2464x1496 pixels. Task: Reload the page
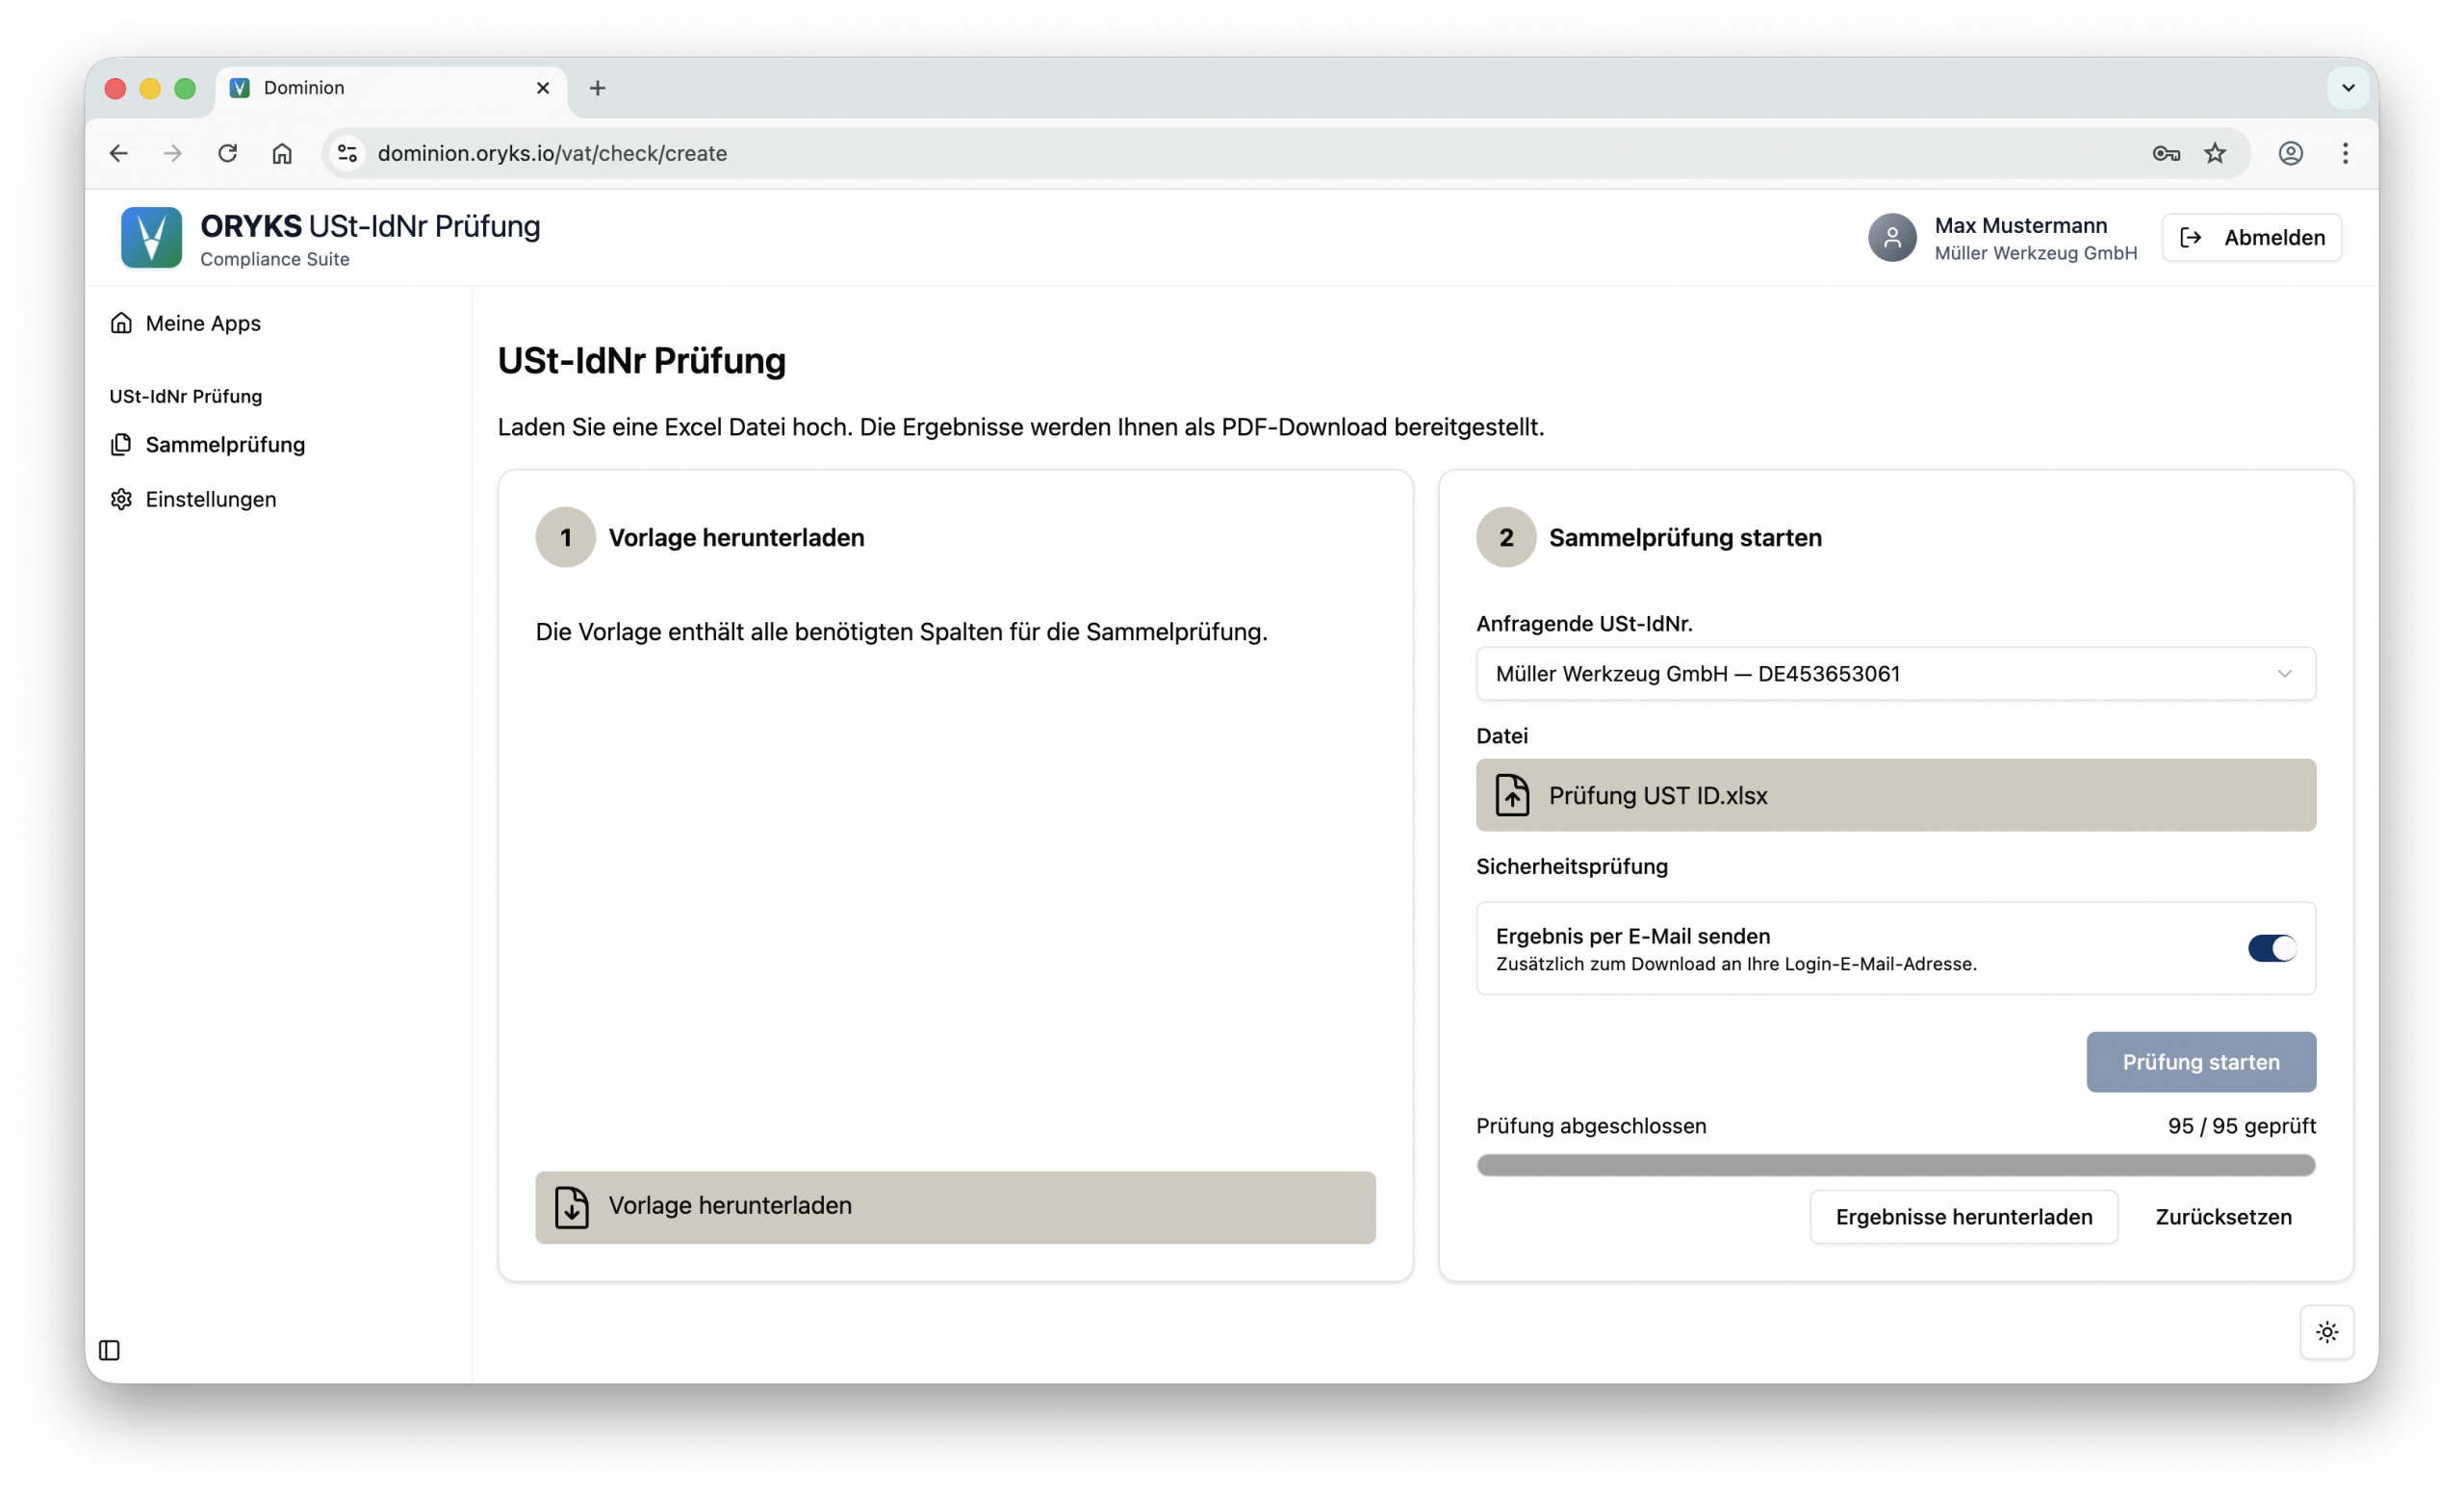[228, 153]
